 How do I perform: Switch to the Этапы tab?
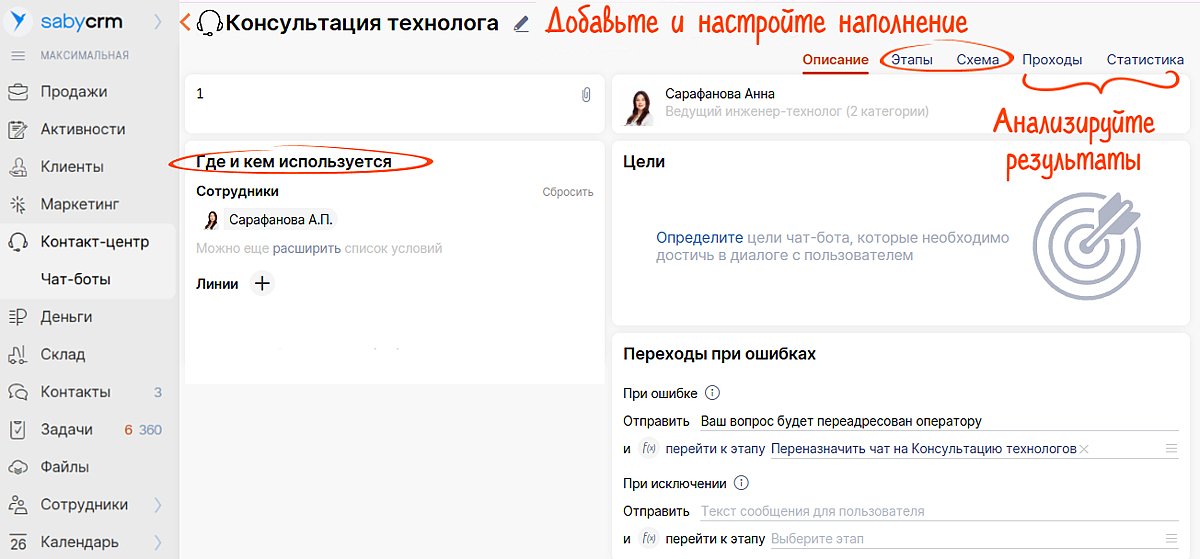tap(911, 60)
